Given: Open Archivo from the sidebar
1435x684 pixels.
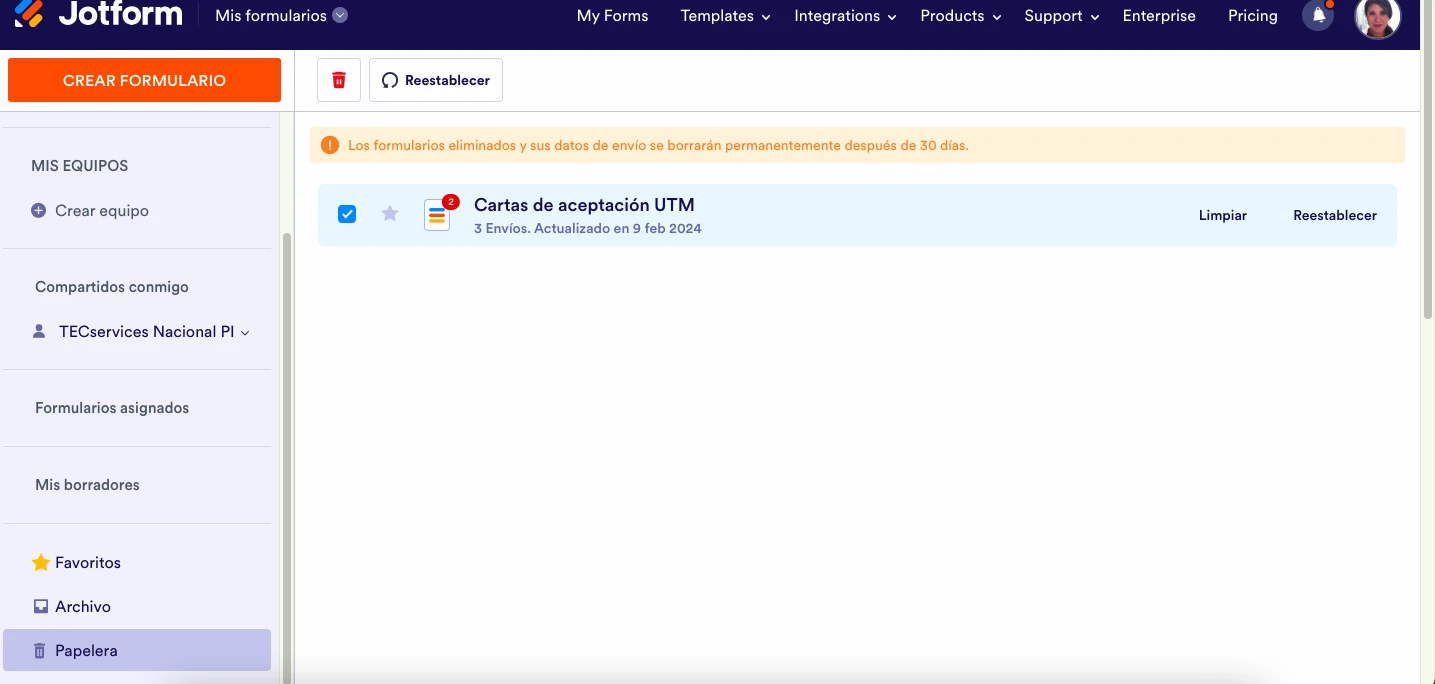Looking at the screenshot, I should 82,606.
